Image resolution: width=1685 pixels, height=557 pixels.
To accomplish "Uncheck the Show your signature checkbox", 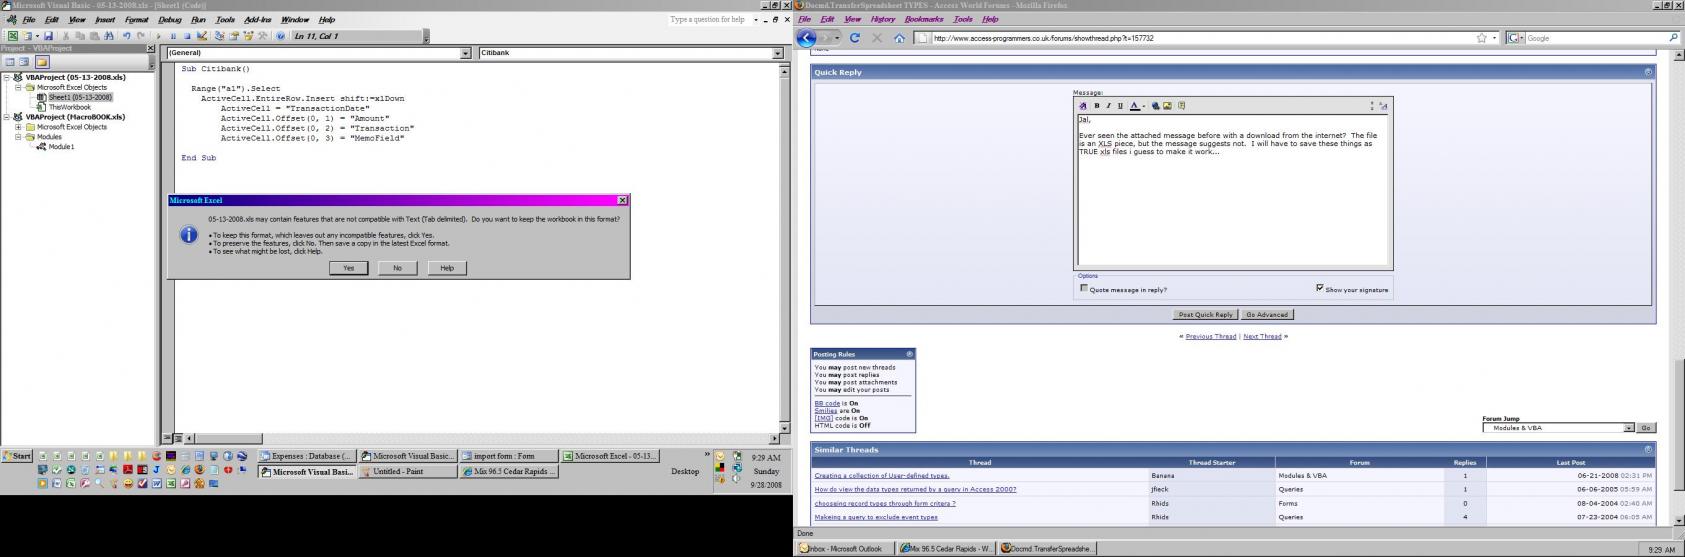I will [1320, 288].
